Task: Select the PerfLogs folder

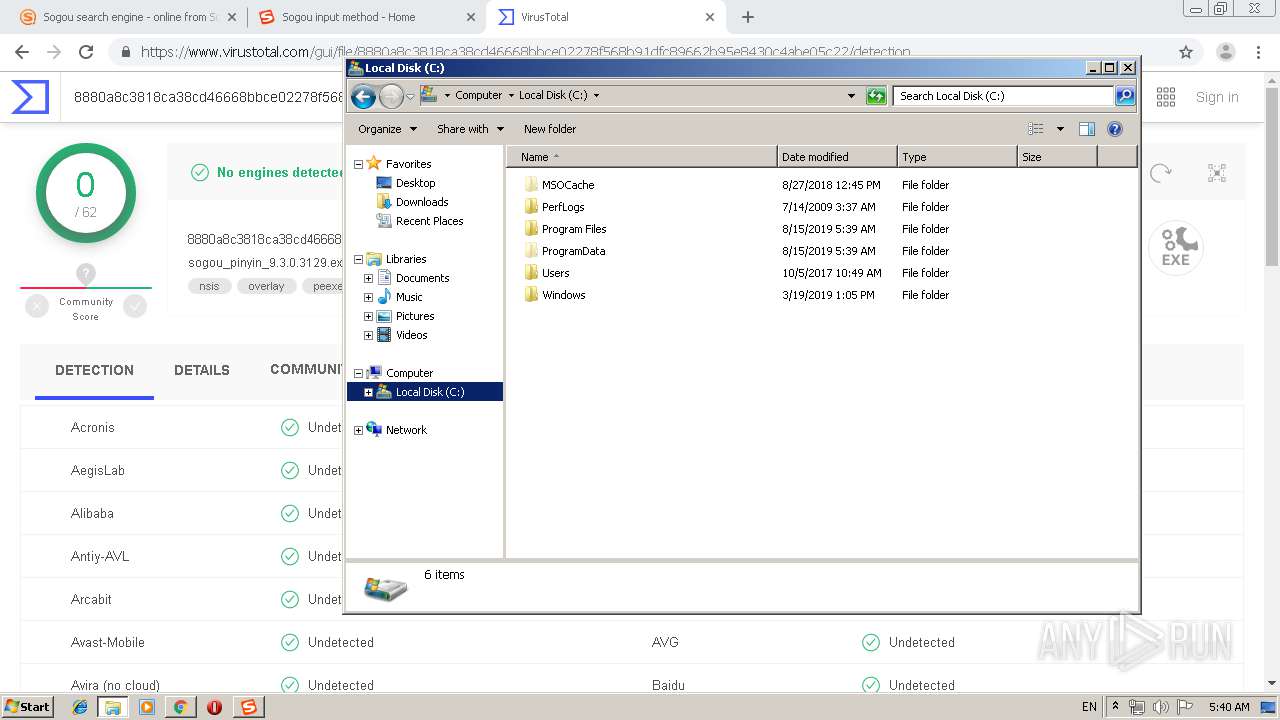Action: click(x=563, y=207)
